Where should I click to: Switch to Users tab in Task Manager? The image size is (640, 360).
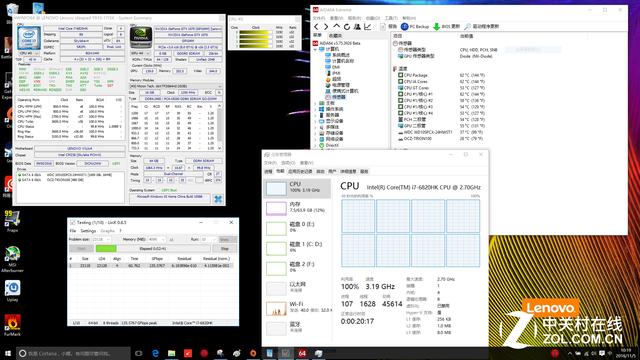(x=332, y=171)
